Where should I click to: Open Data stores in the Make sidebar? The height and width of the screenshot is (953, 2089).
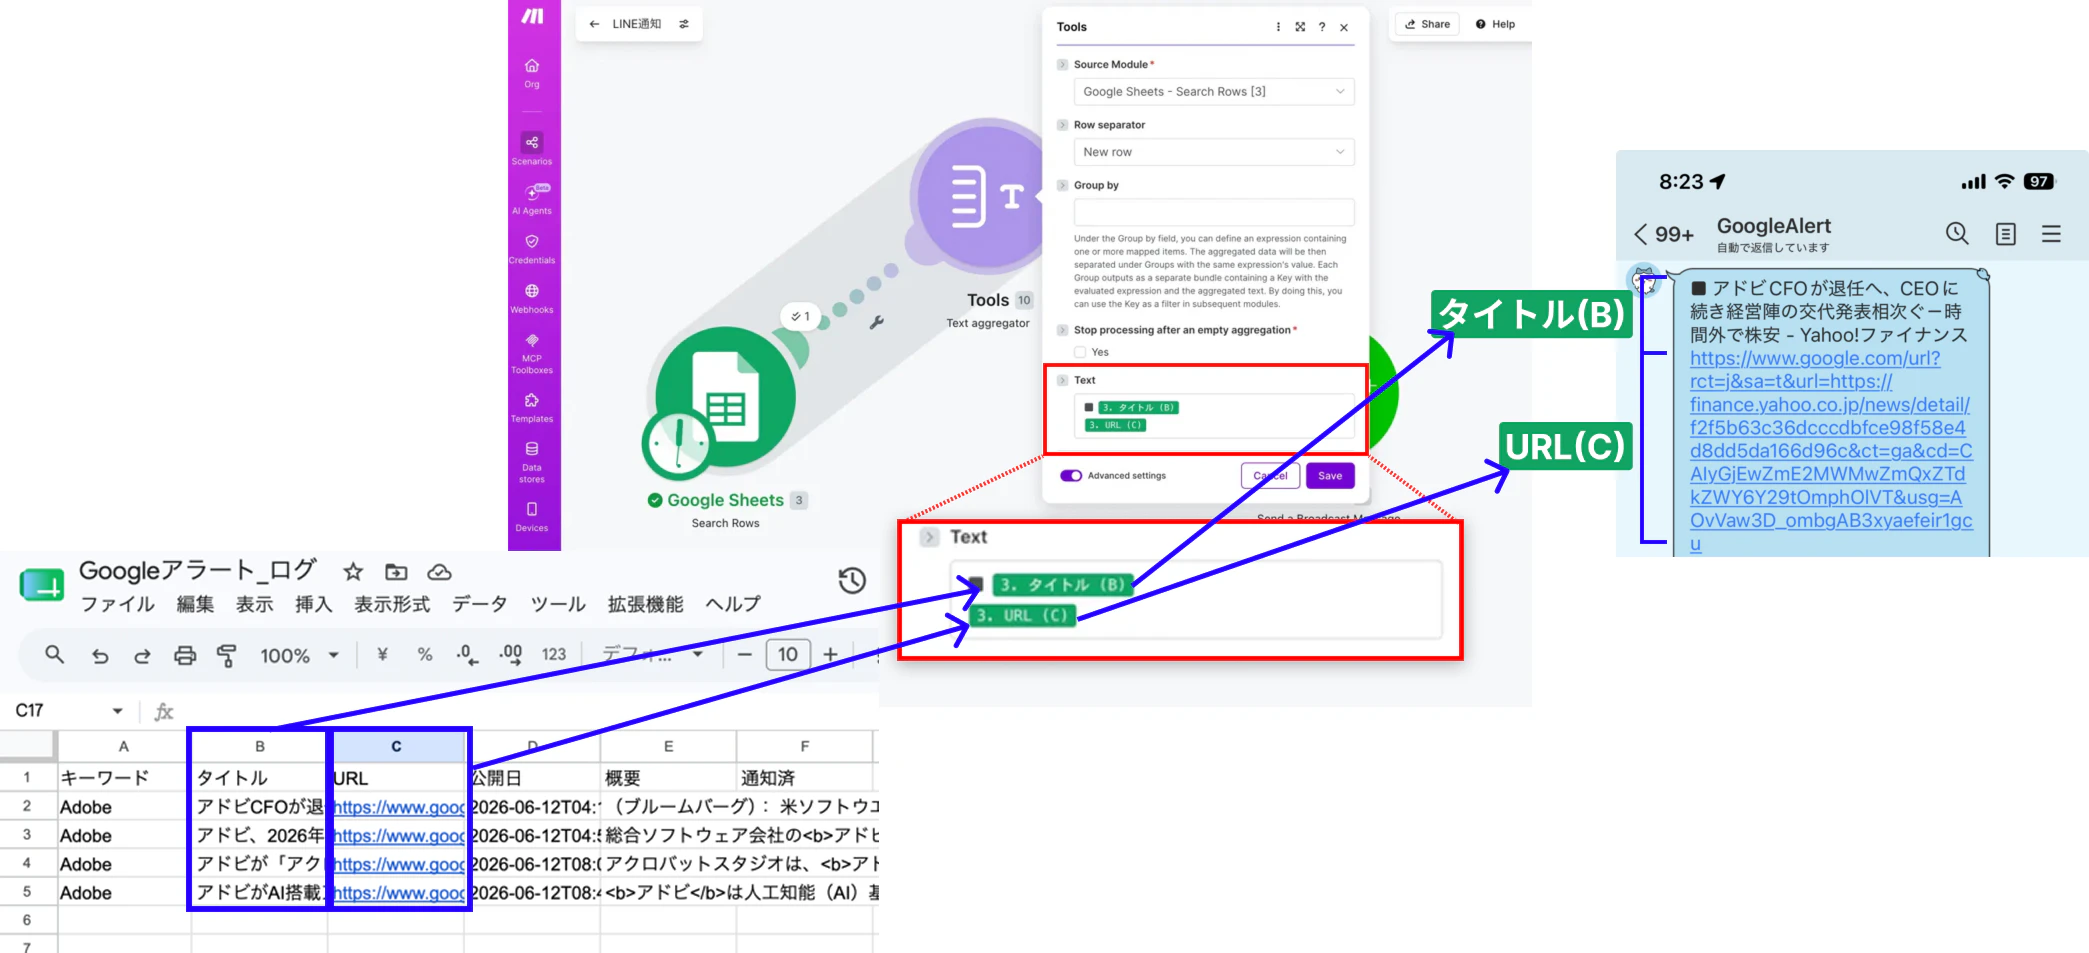[x=532, y=462]
